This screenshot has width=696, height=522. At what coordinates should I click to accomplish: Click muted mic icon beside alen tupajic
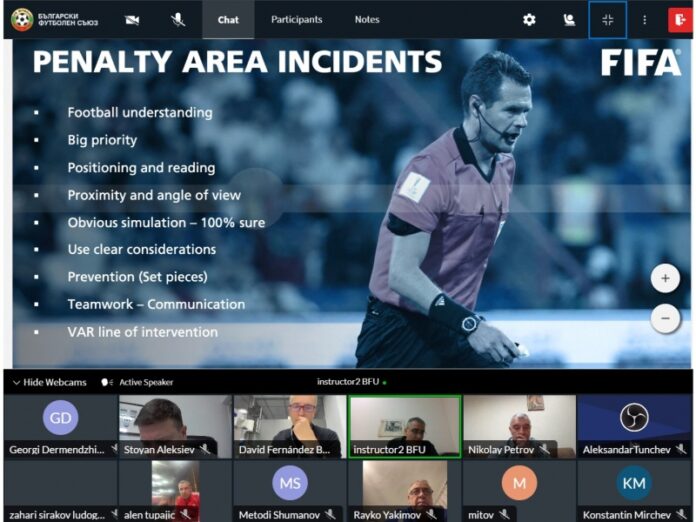click(185, 514)
